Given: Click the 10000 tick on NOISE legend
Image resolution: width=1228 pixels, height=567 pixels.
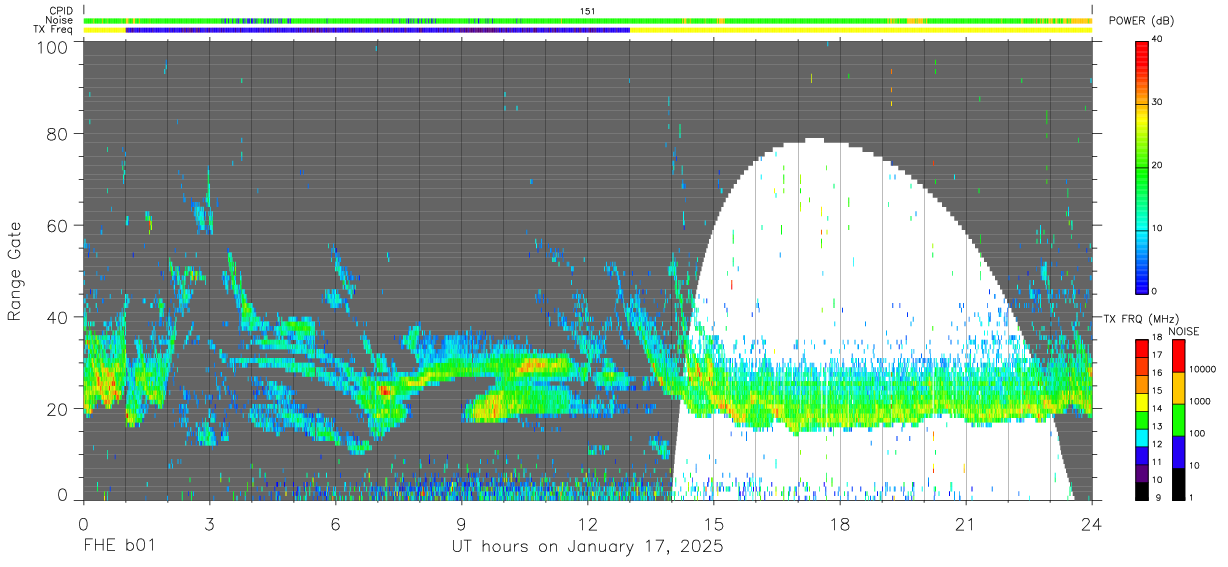Looking at the screenshot, I should 1202,369.
